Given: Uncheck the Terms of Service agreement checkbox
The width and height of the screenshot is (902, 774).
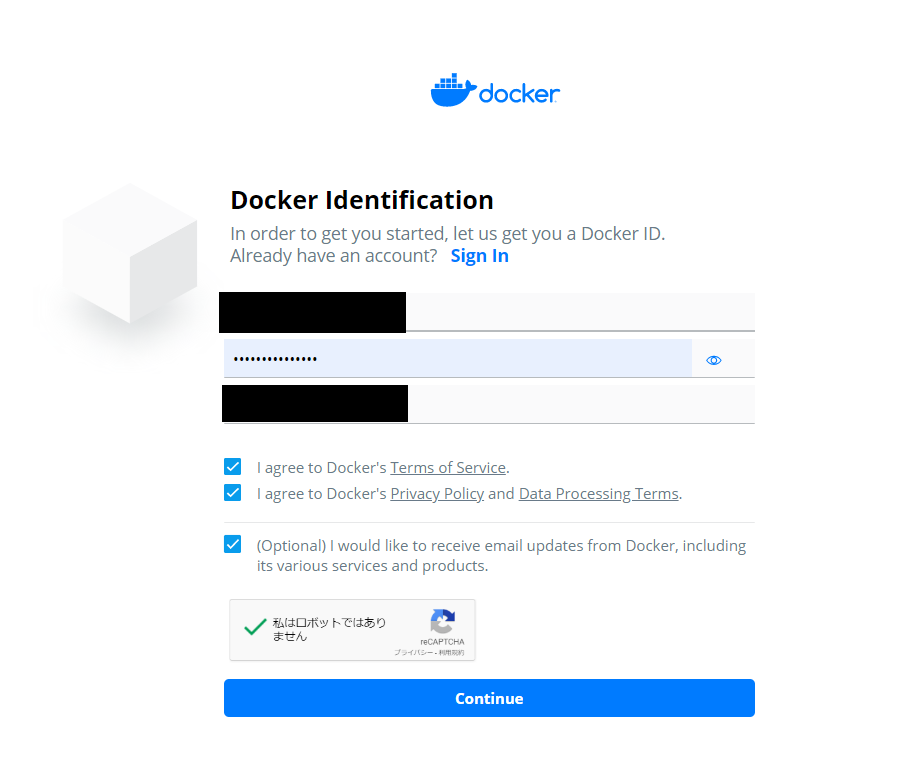Looking at the screenshot, I should (232, 467).
